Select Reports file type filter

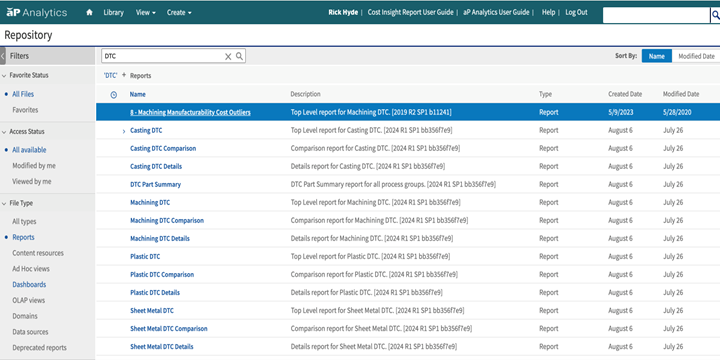[23, 237]
